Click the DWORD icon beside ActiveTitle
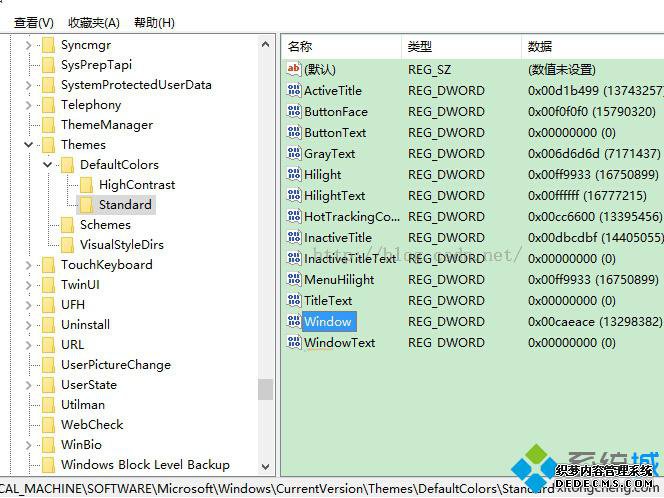Screen dimensions: 664x498 coord(293,90)
